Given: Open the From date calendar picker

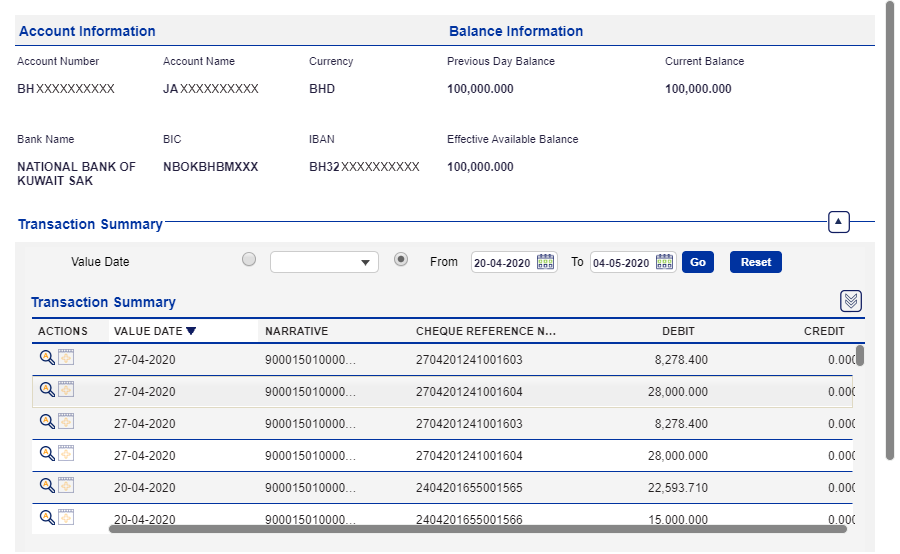Looking at the screenshot, I should (x=546, y=262).
